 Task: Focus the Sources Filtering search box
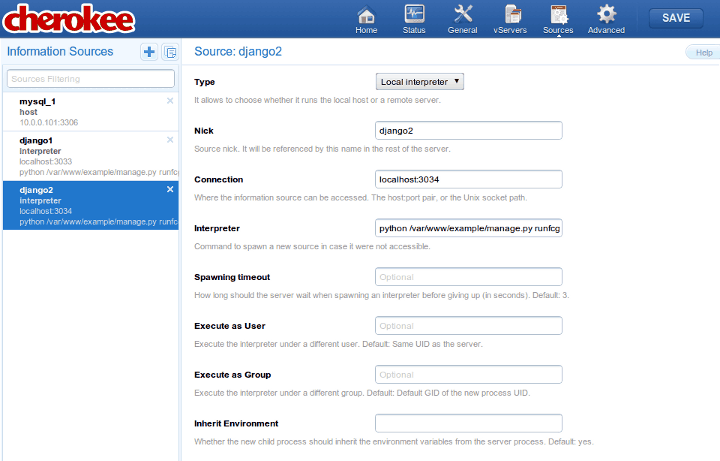pos(90,78)
